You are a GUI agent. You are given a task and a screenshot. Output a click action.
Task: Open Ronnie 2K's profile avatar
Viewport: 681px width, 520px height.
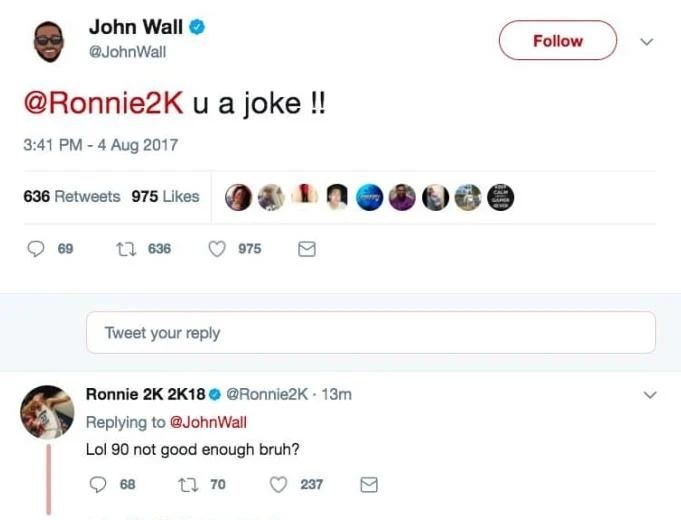click(x=48, y=411)
